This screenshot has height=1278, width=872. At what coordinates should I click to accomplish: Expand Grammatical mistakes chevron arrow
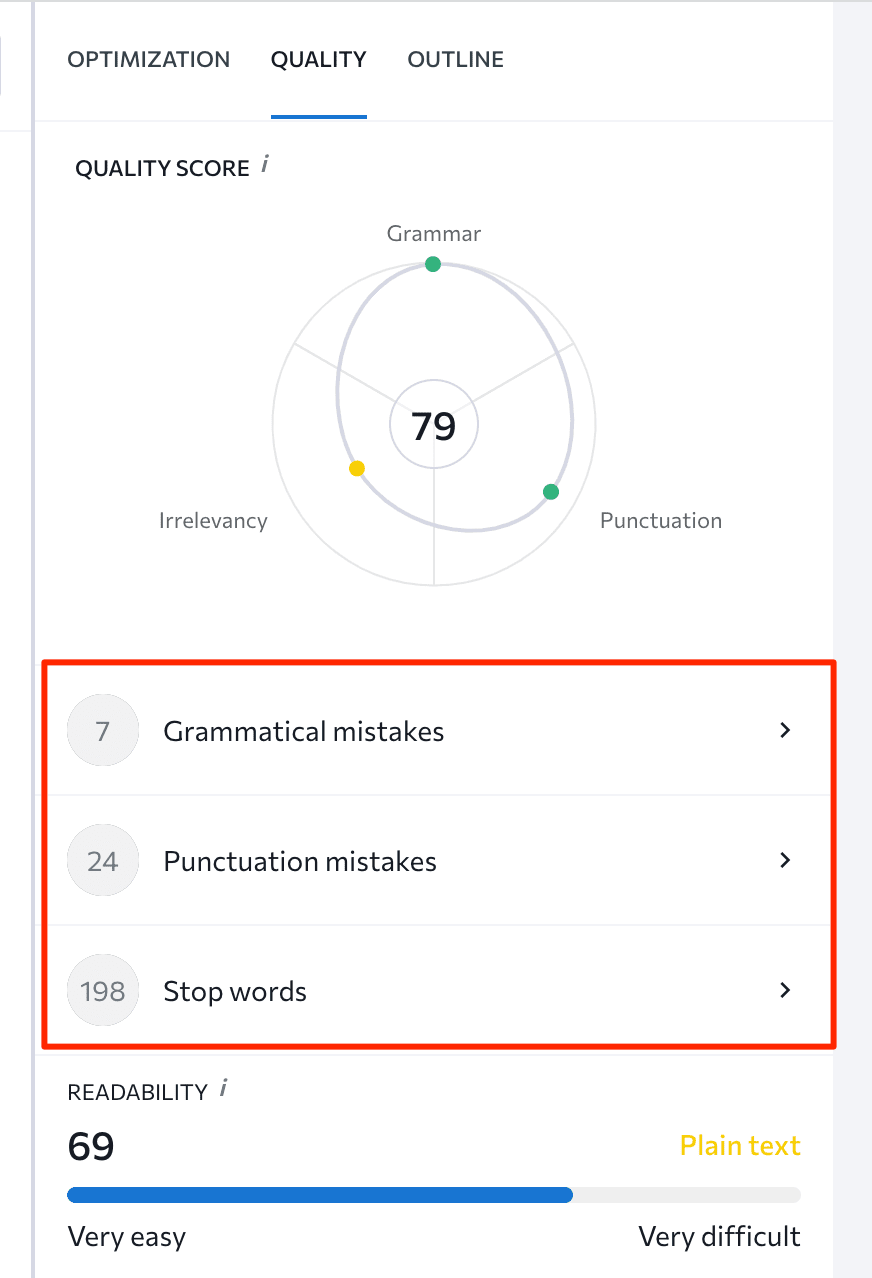pyautogui.click(x=785, y=731)
